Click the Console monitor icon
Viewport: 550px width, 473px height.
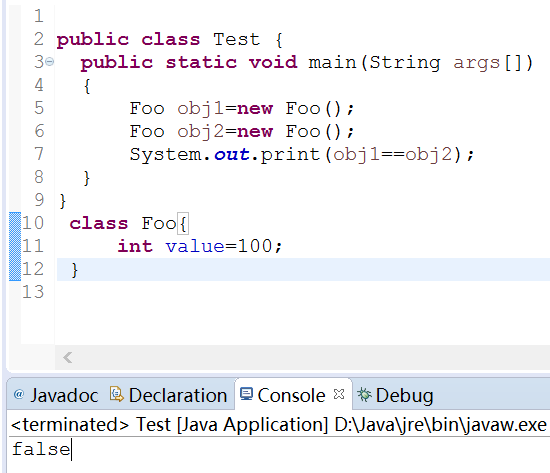tap(246, 394)
